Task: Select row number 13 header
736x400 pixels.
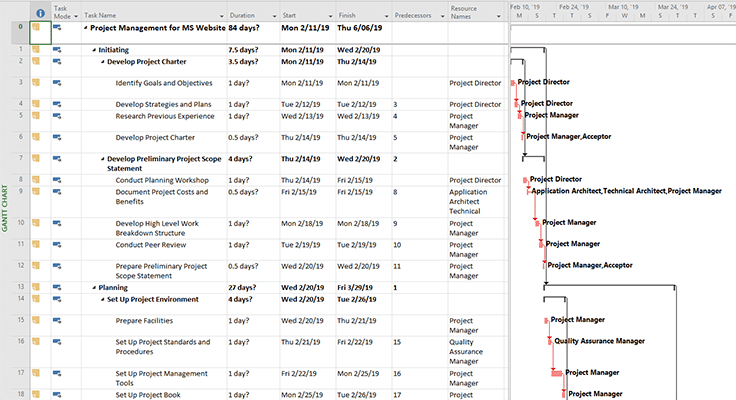Action: (21, 287)
